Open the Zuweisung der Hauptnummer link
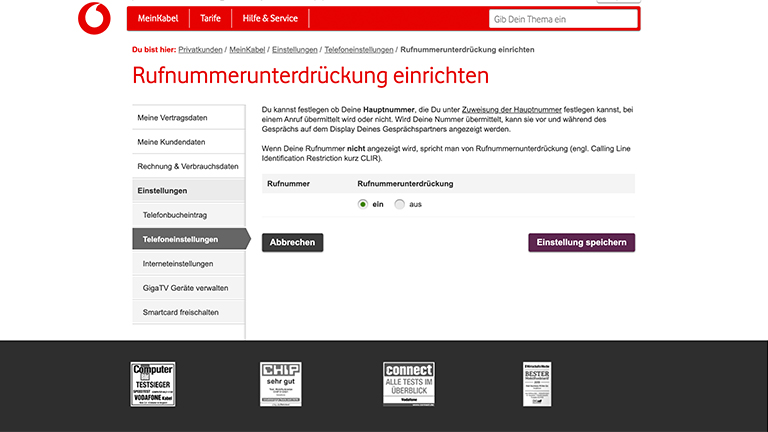This screenshot has width=768, height=432. 512,110
